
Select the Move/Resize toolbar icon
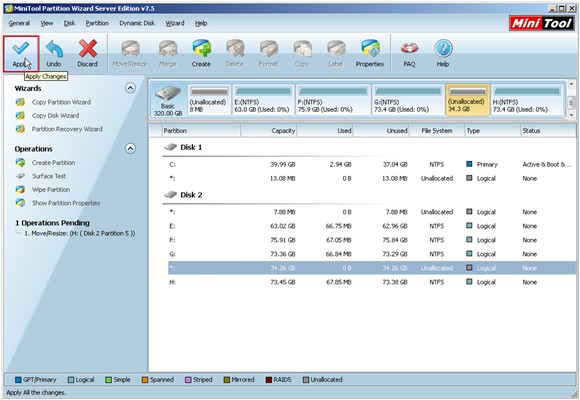coord(130,48)
